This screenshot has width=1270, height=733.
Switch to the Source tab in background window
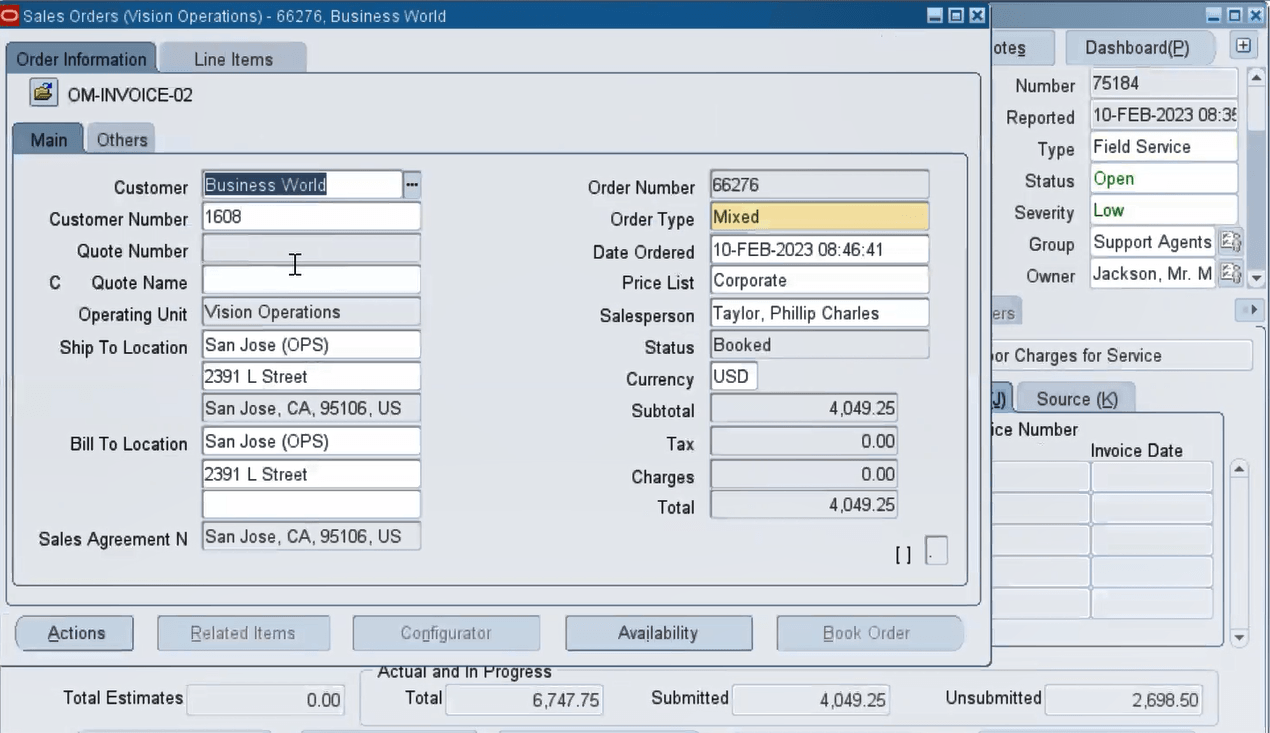point(1077,399)
